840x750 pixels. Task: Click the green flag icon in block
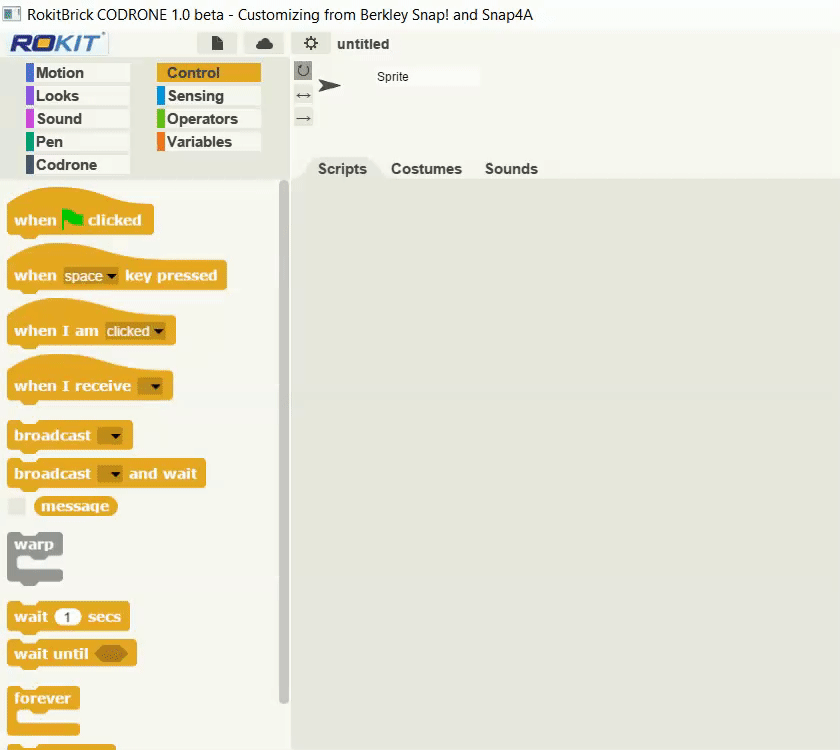[72, 219]
